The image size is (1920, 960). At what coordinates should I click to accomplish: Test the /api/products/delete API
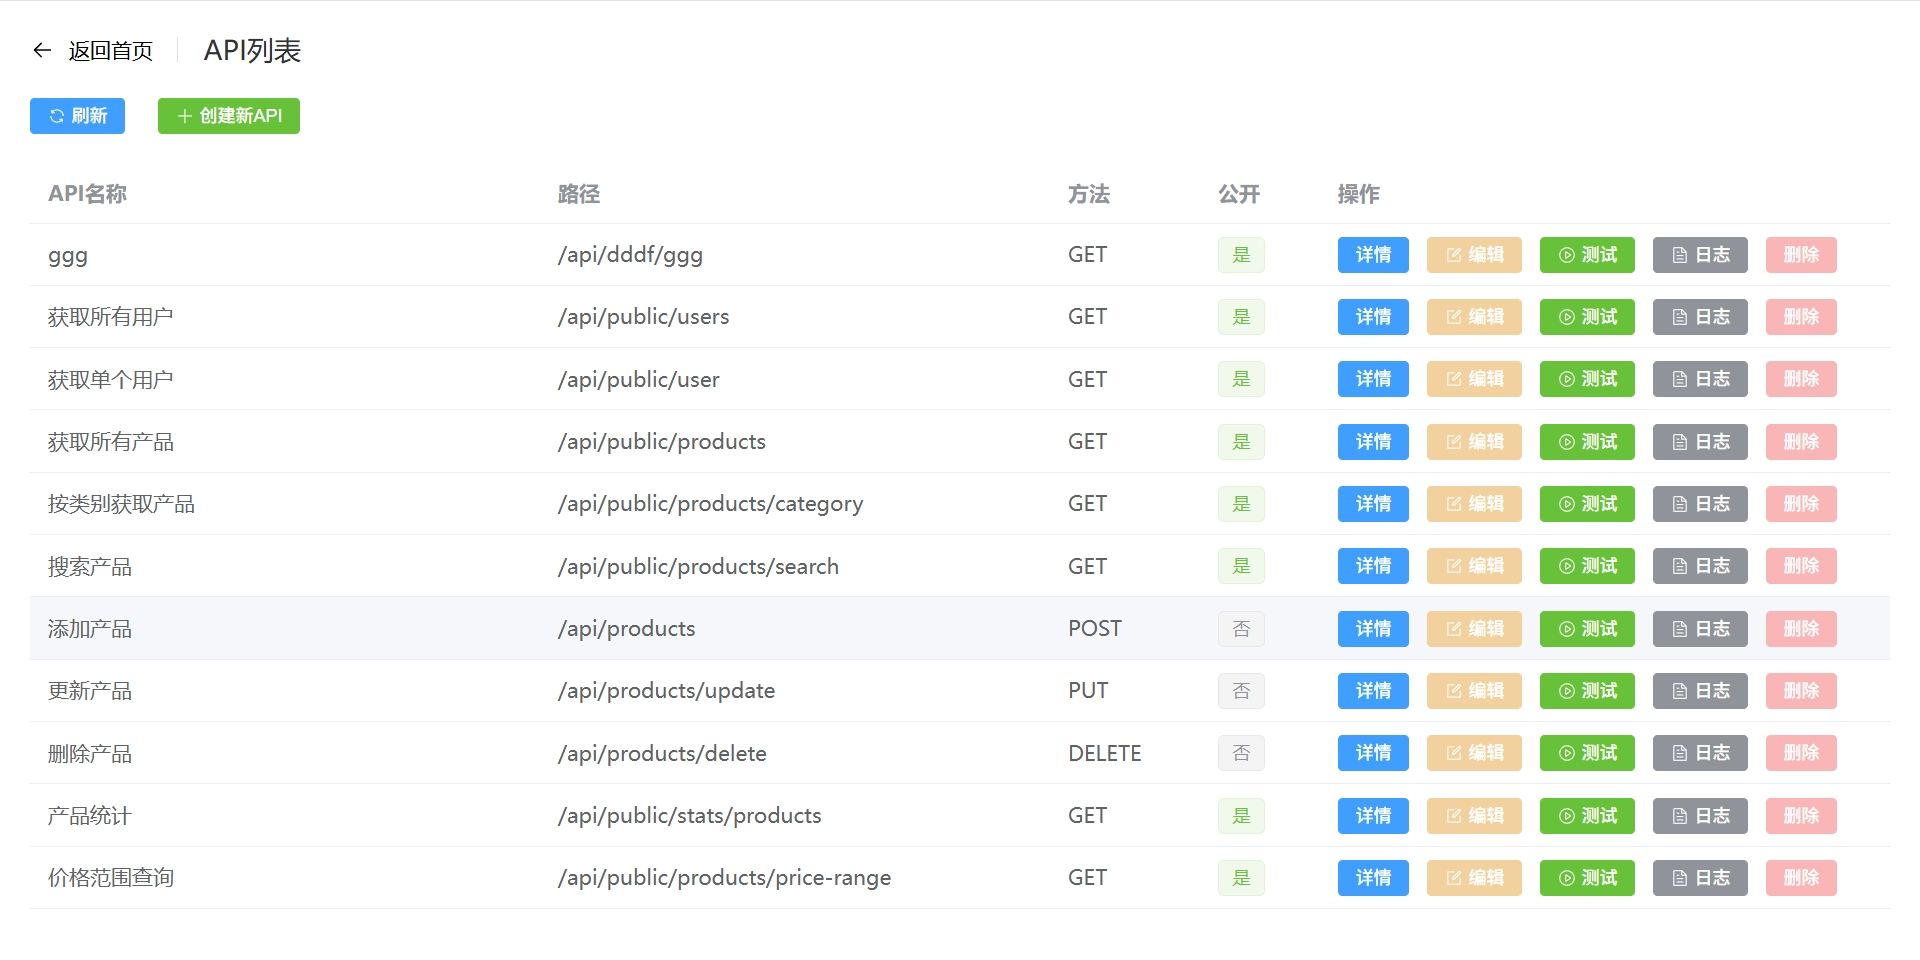tap(1587, 753)
